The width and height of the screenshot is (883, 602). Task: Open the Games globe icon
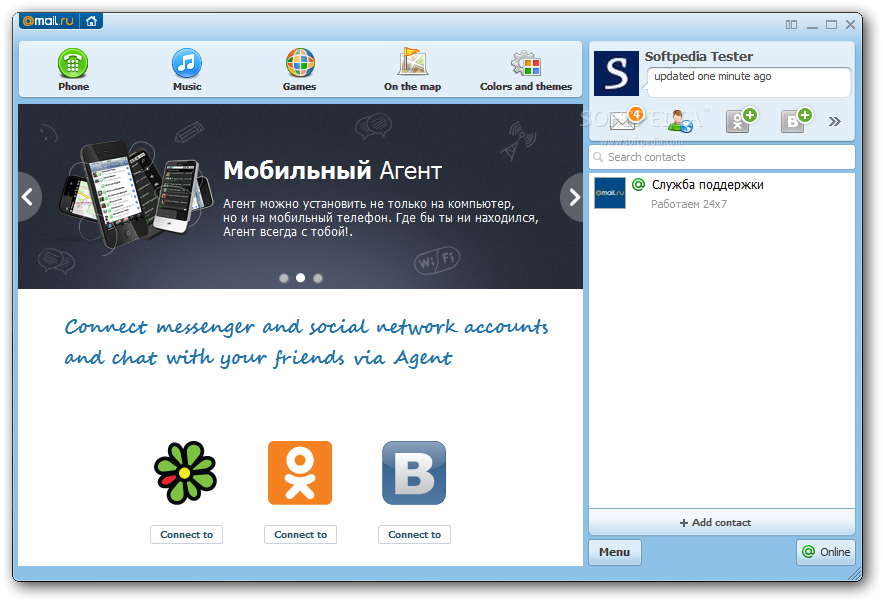point(300,63)
